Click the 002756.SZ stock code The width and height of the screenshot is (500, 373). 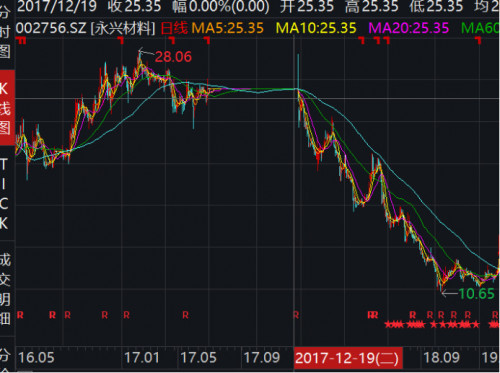pyautogui.click(x=51, y=28)
